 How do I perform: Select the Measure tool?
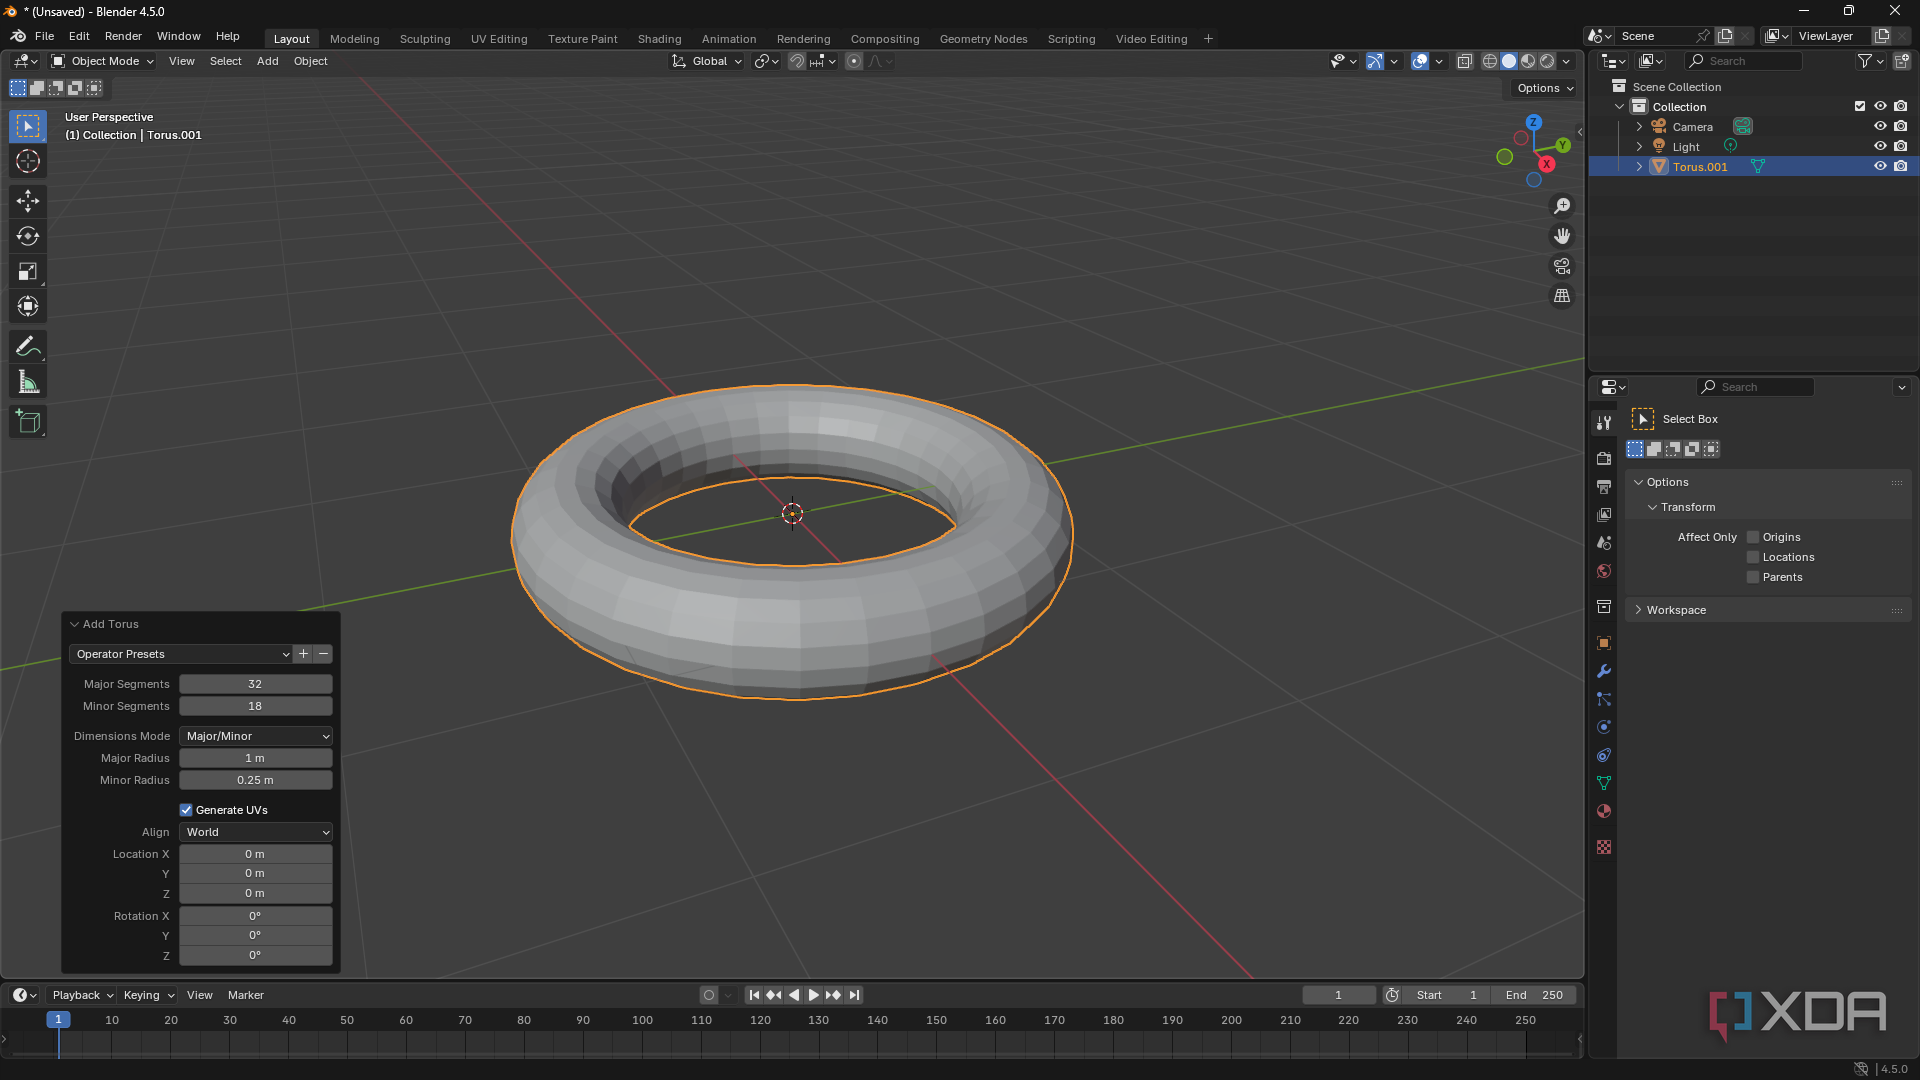28,382
